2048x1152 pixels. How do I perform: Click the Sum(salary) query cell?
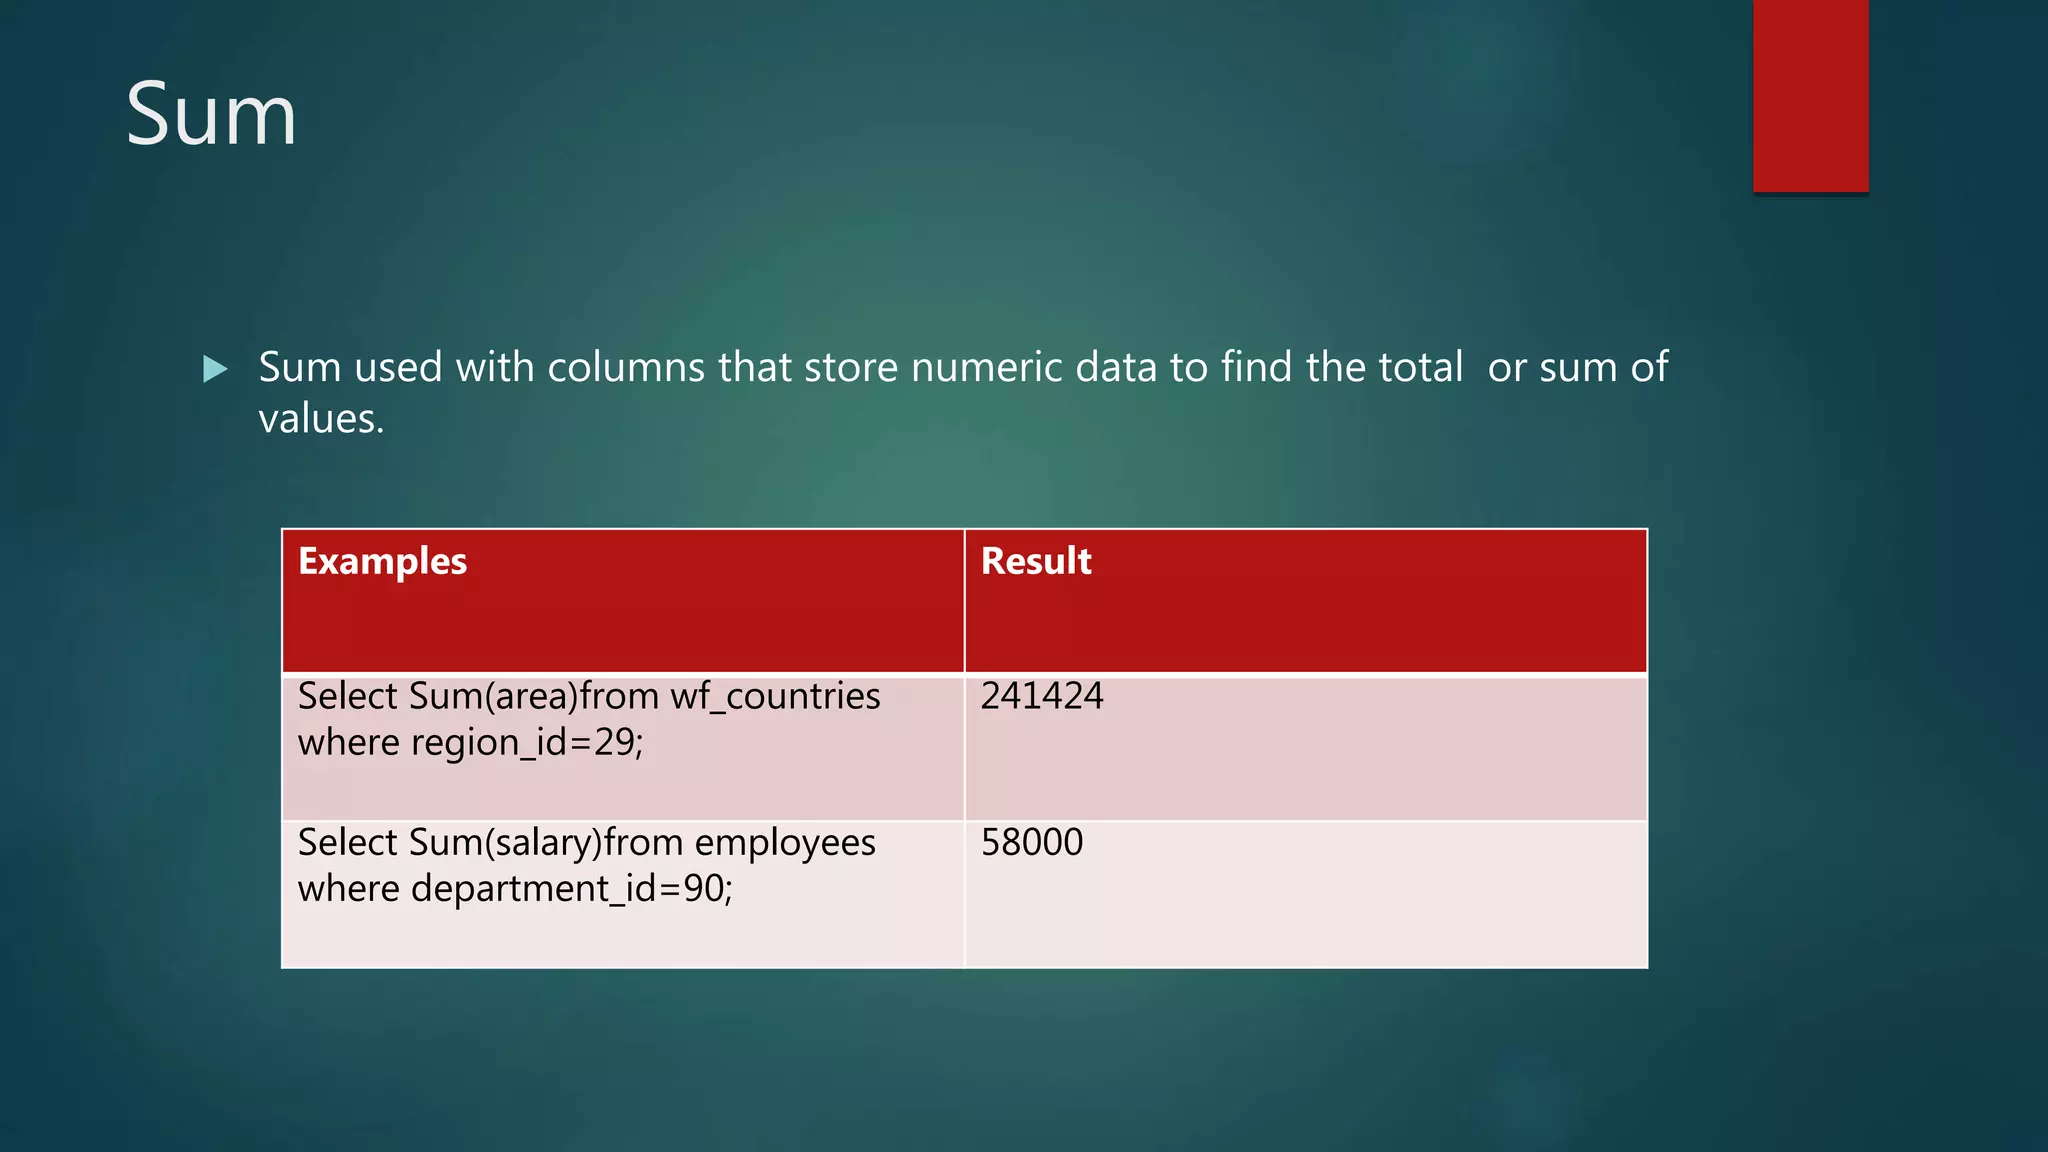tap(622, 893)
